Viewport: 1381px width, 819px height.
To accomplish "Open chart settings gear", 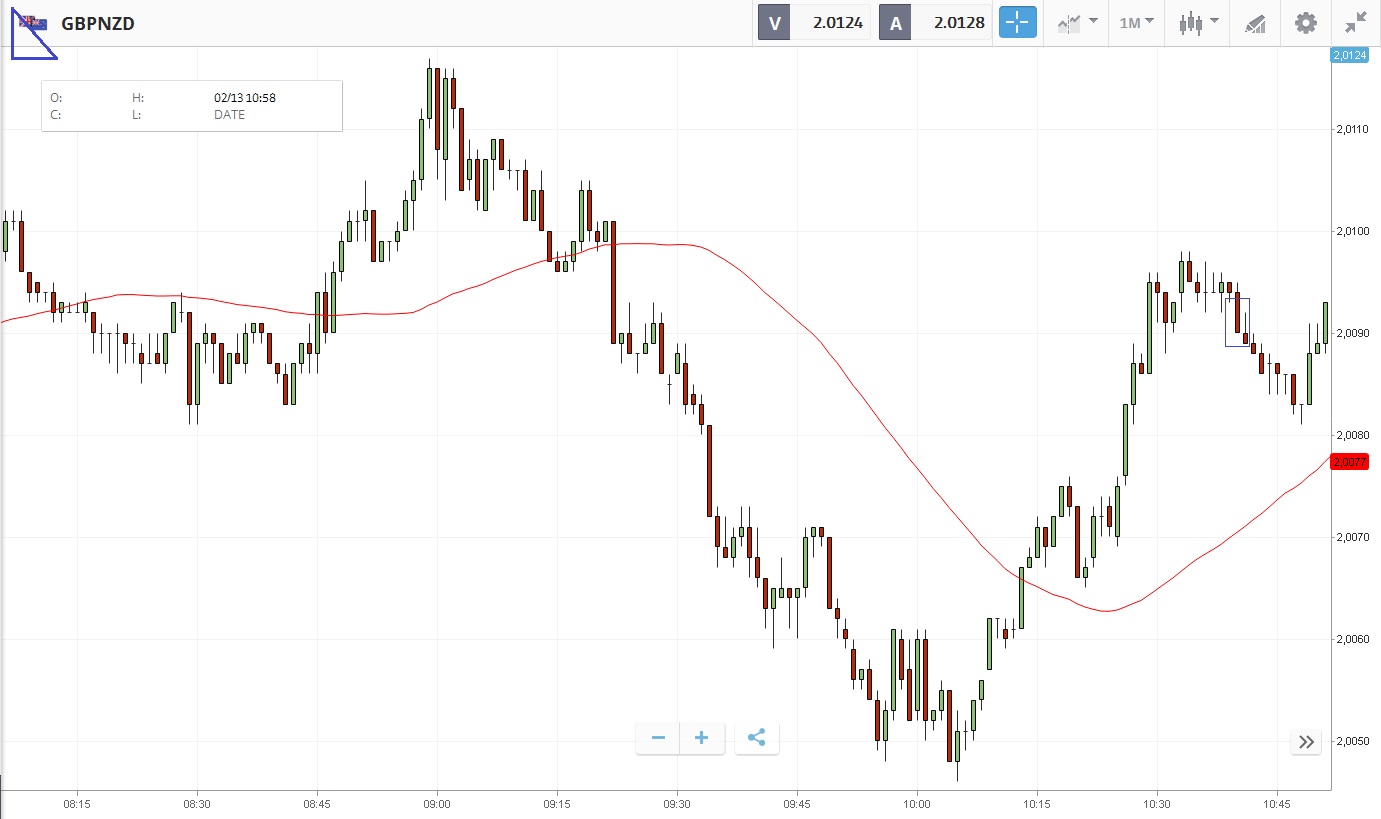I will (1306, 23).
